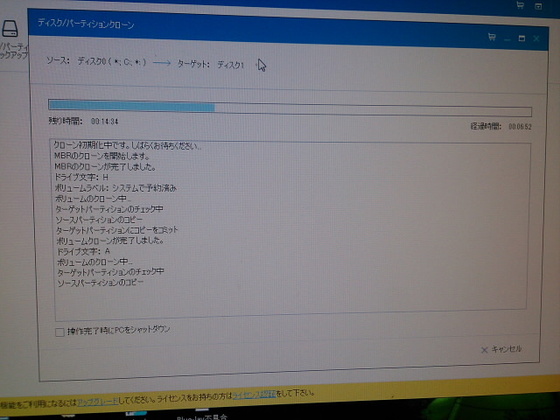Enable shutdown PC when operation completes checkbox

[60, 332]
